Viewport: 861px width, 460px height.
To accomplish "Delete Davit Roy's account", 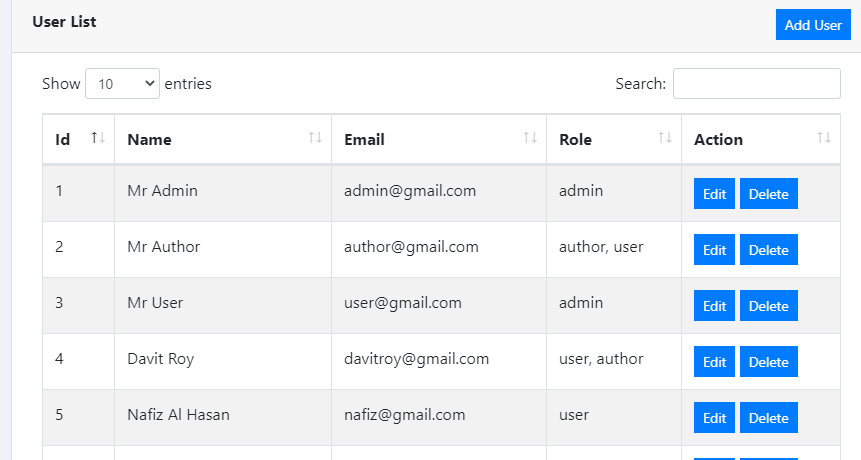I will [768, 362].
